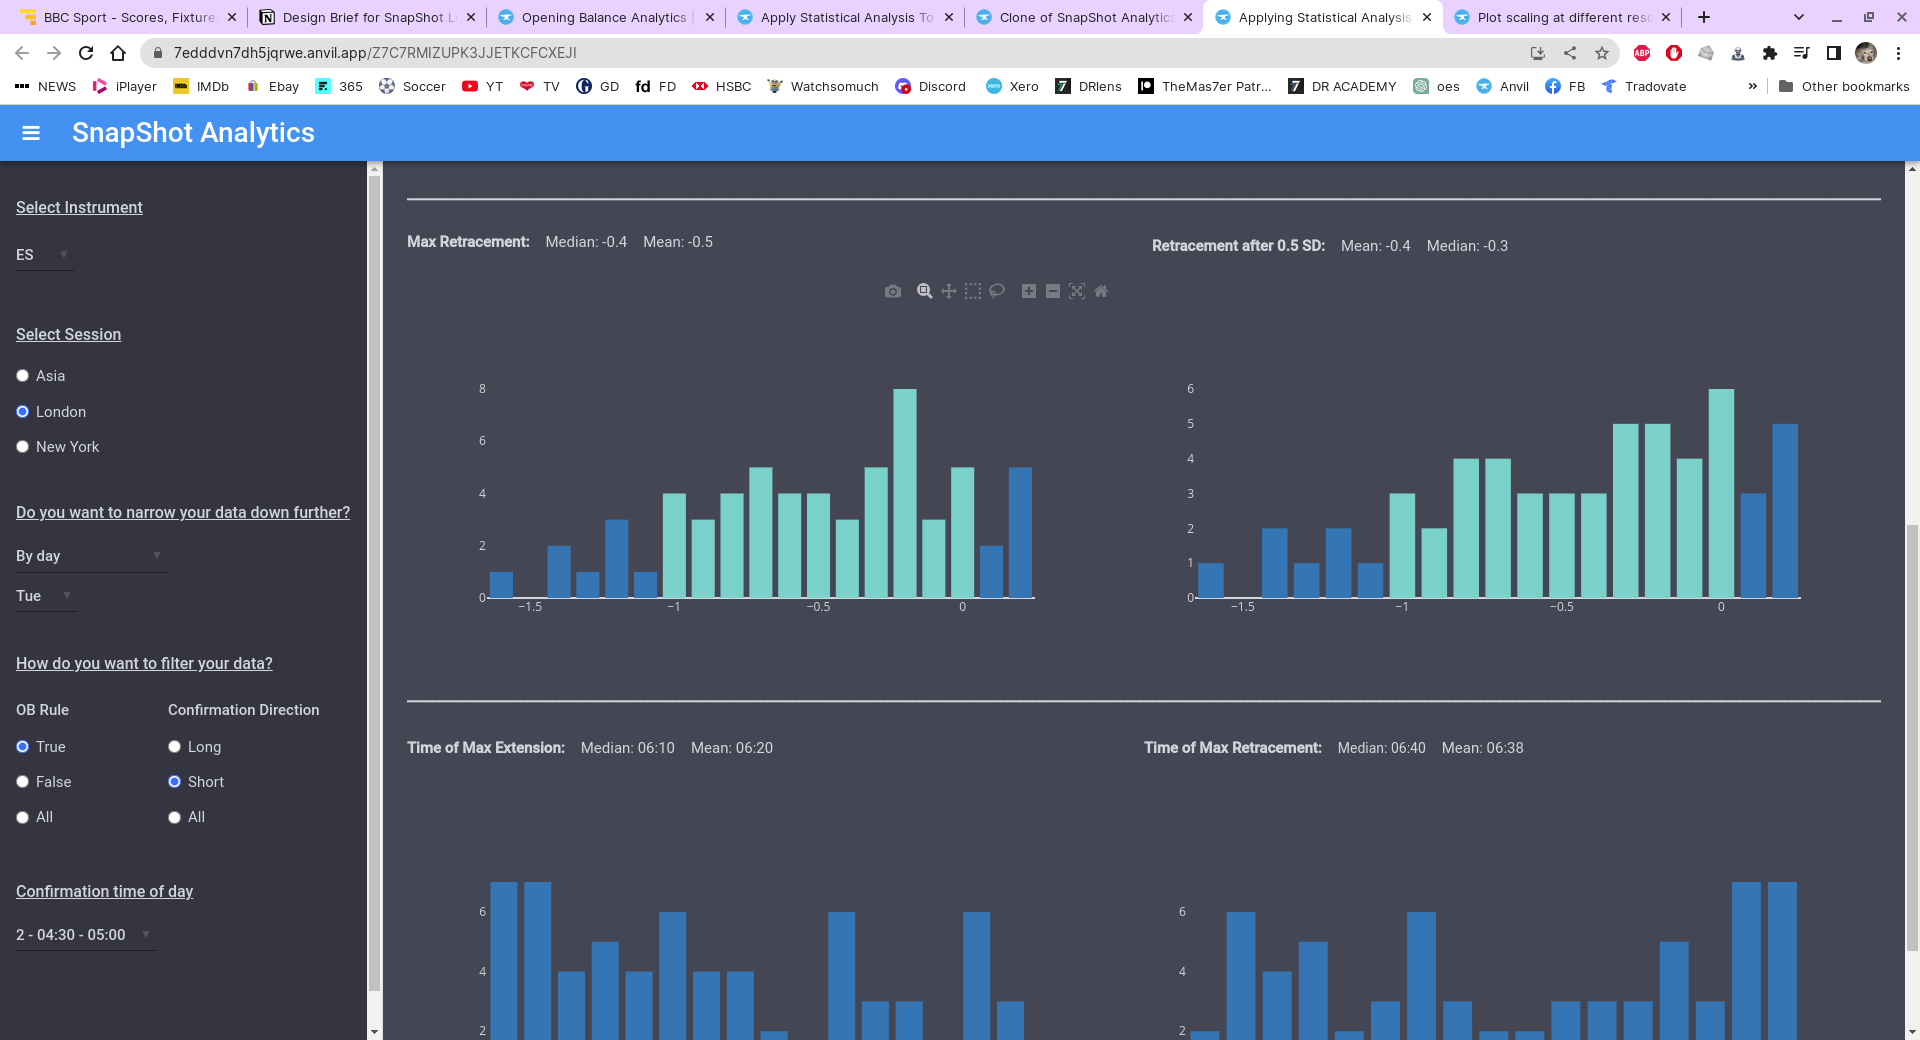Screen dimensions: 1920x1040
Task: Select the Pan tool in chart toolbar
Action: (x=949, y=291)
